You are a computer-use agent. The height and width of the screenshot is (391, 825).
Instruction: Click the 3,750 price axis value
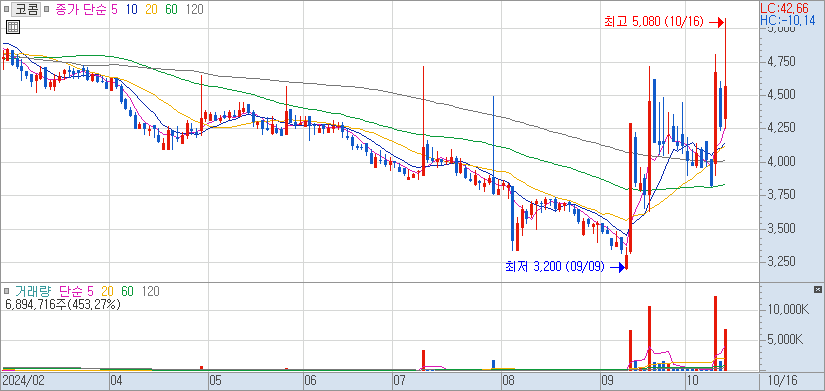[781, 195]
